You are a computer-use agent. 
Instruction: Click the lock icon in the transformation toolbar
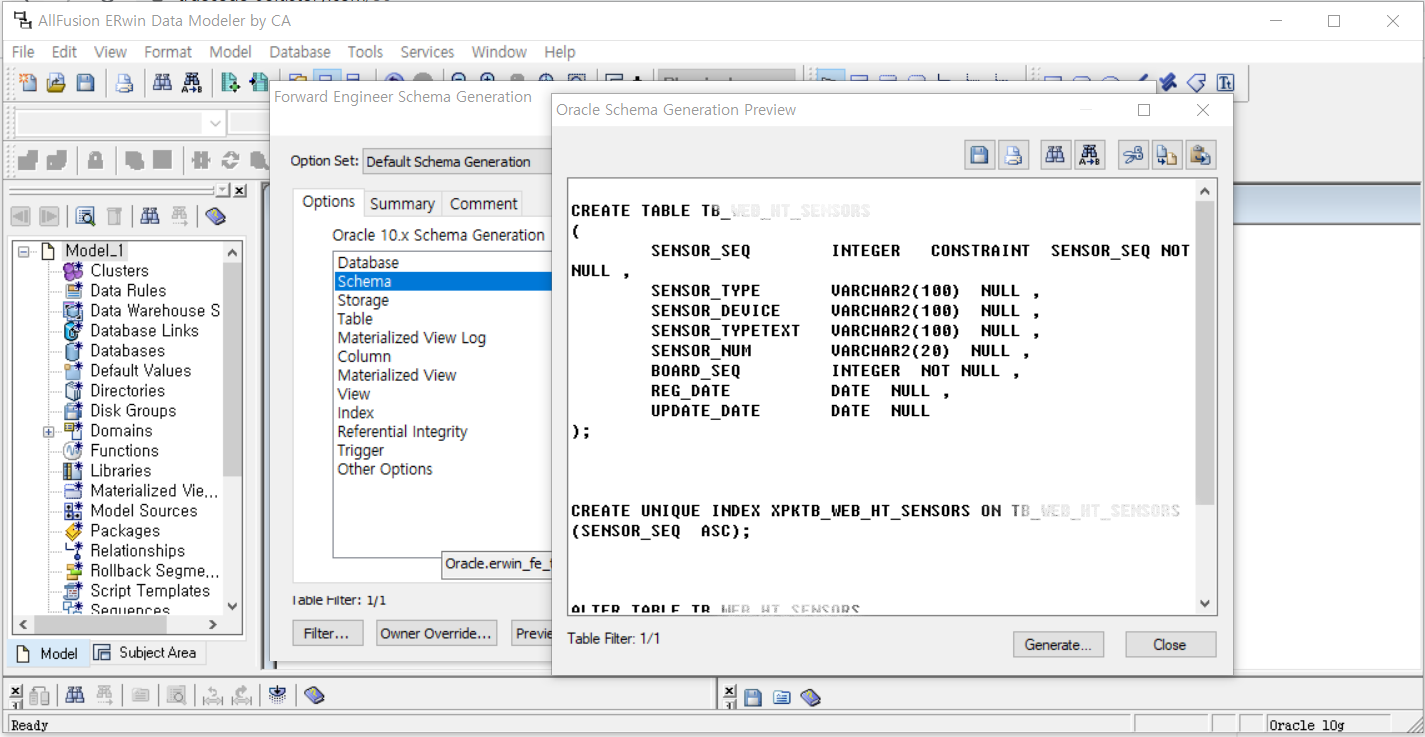coord(95,160)
